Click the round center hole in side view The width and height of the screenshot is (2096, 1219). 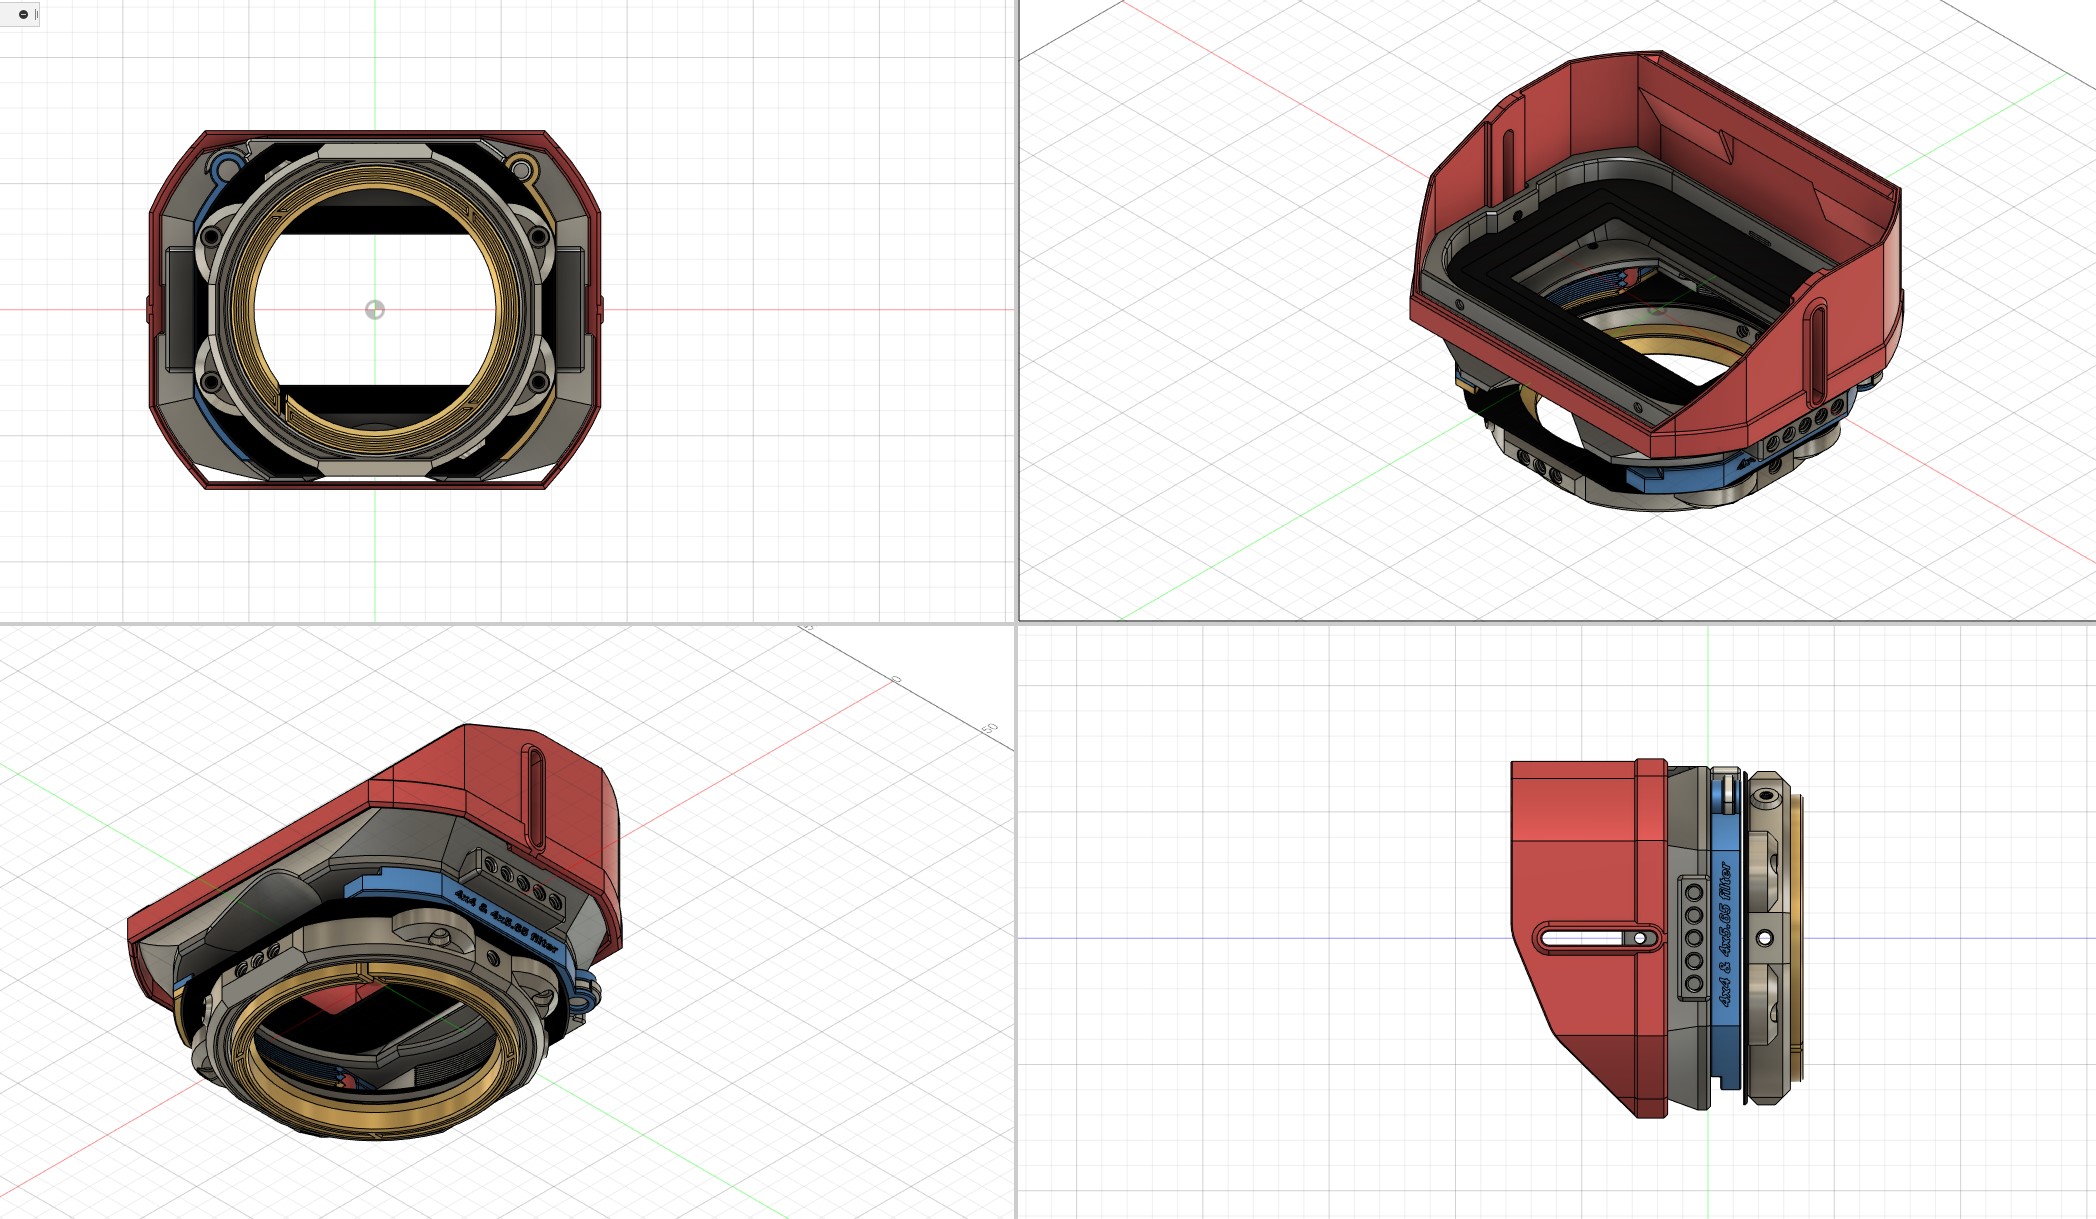pos(1765,938)
